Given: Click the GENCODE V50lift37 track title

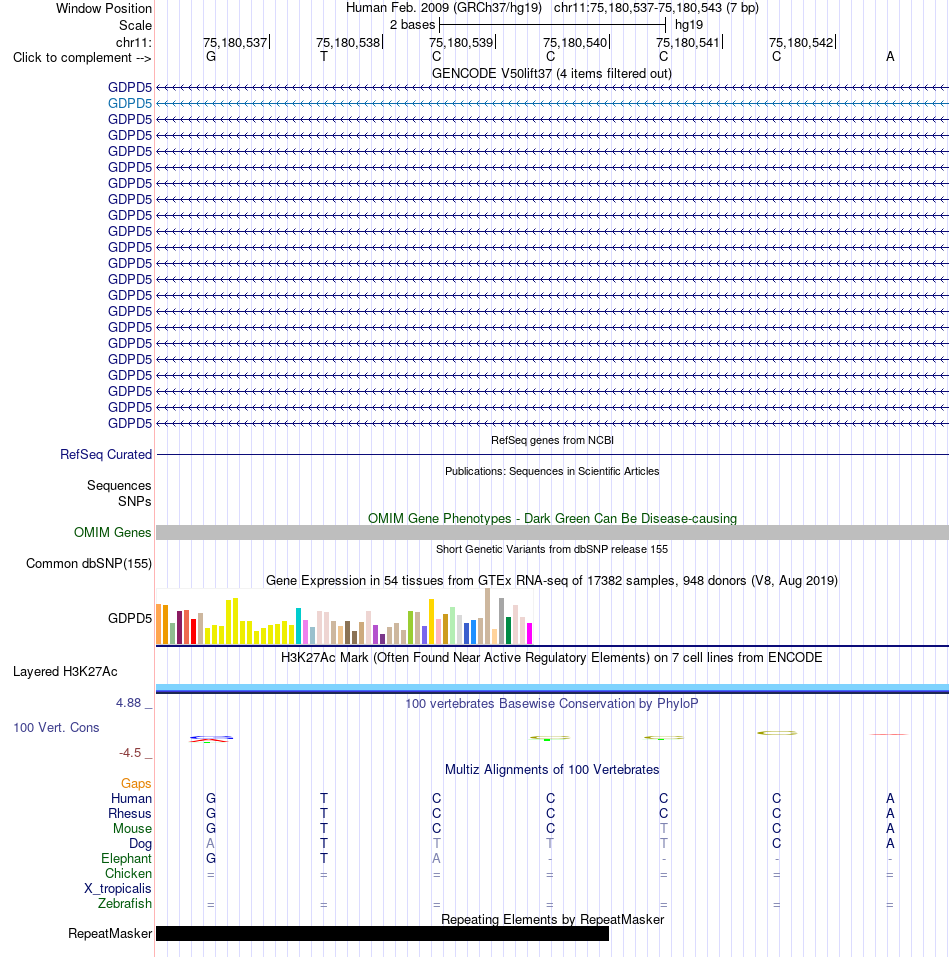Looking at the screenshot, I should (552, 73).
